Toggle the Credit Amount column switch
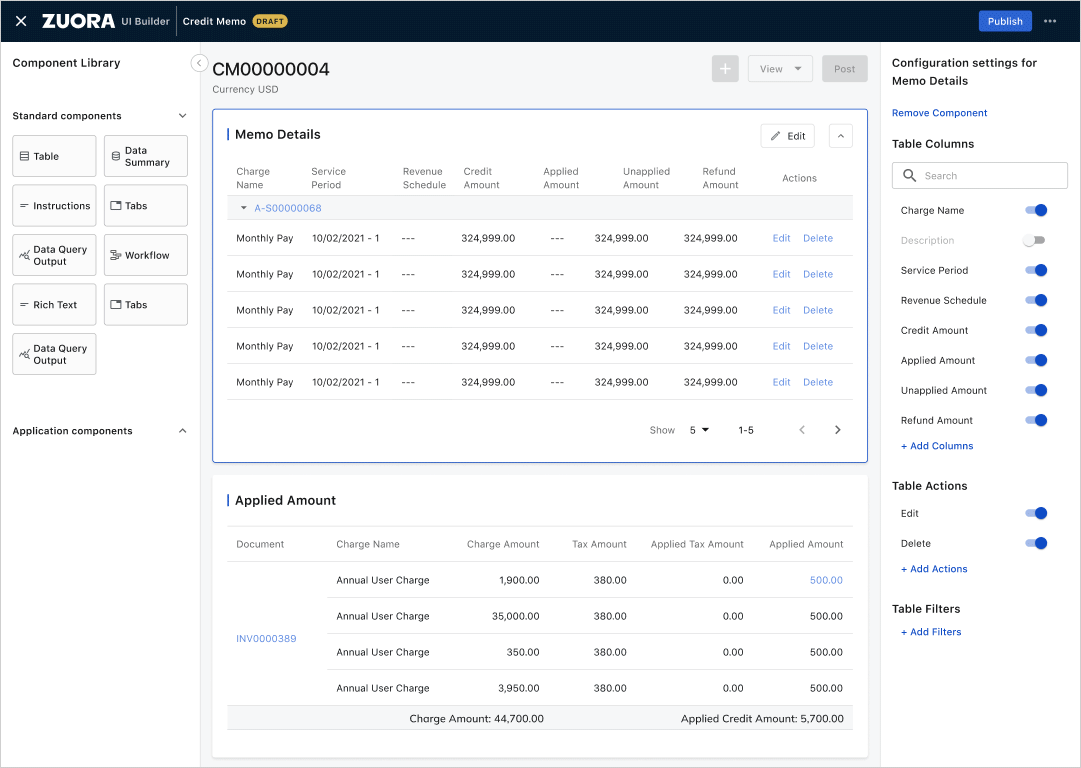 point(1035,330)
